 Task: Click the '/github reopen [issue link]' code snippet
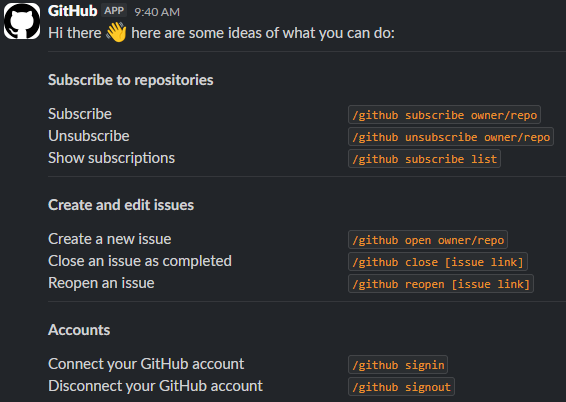click(441, 284)
